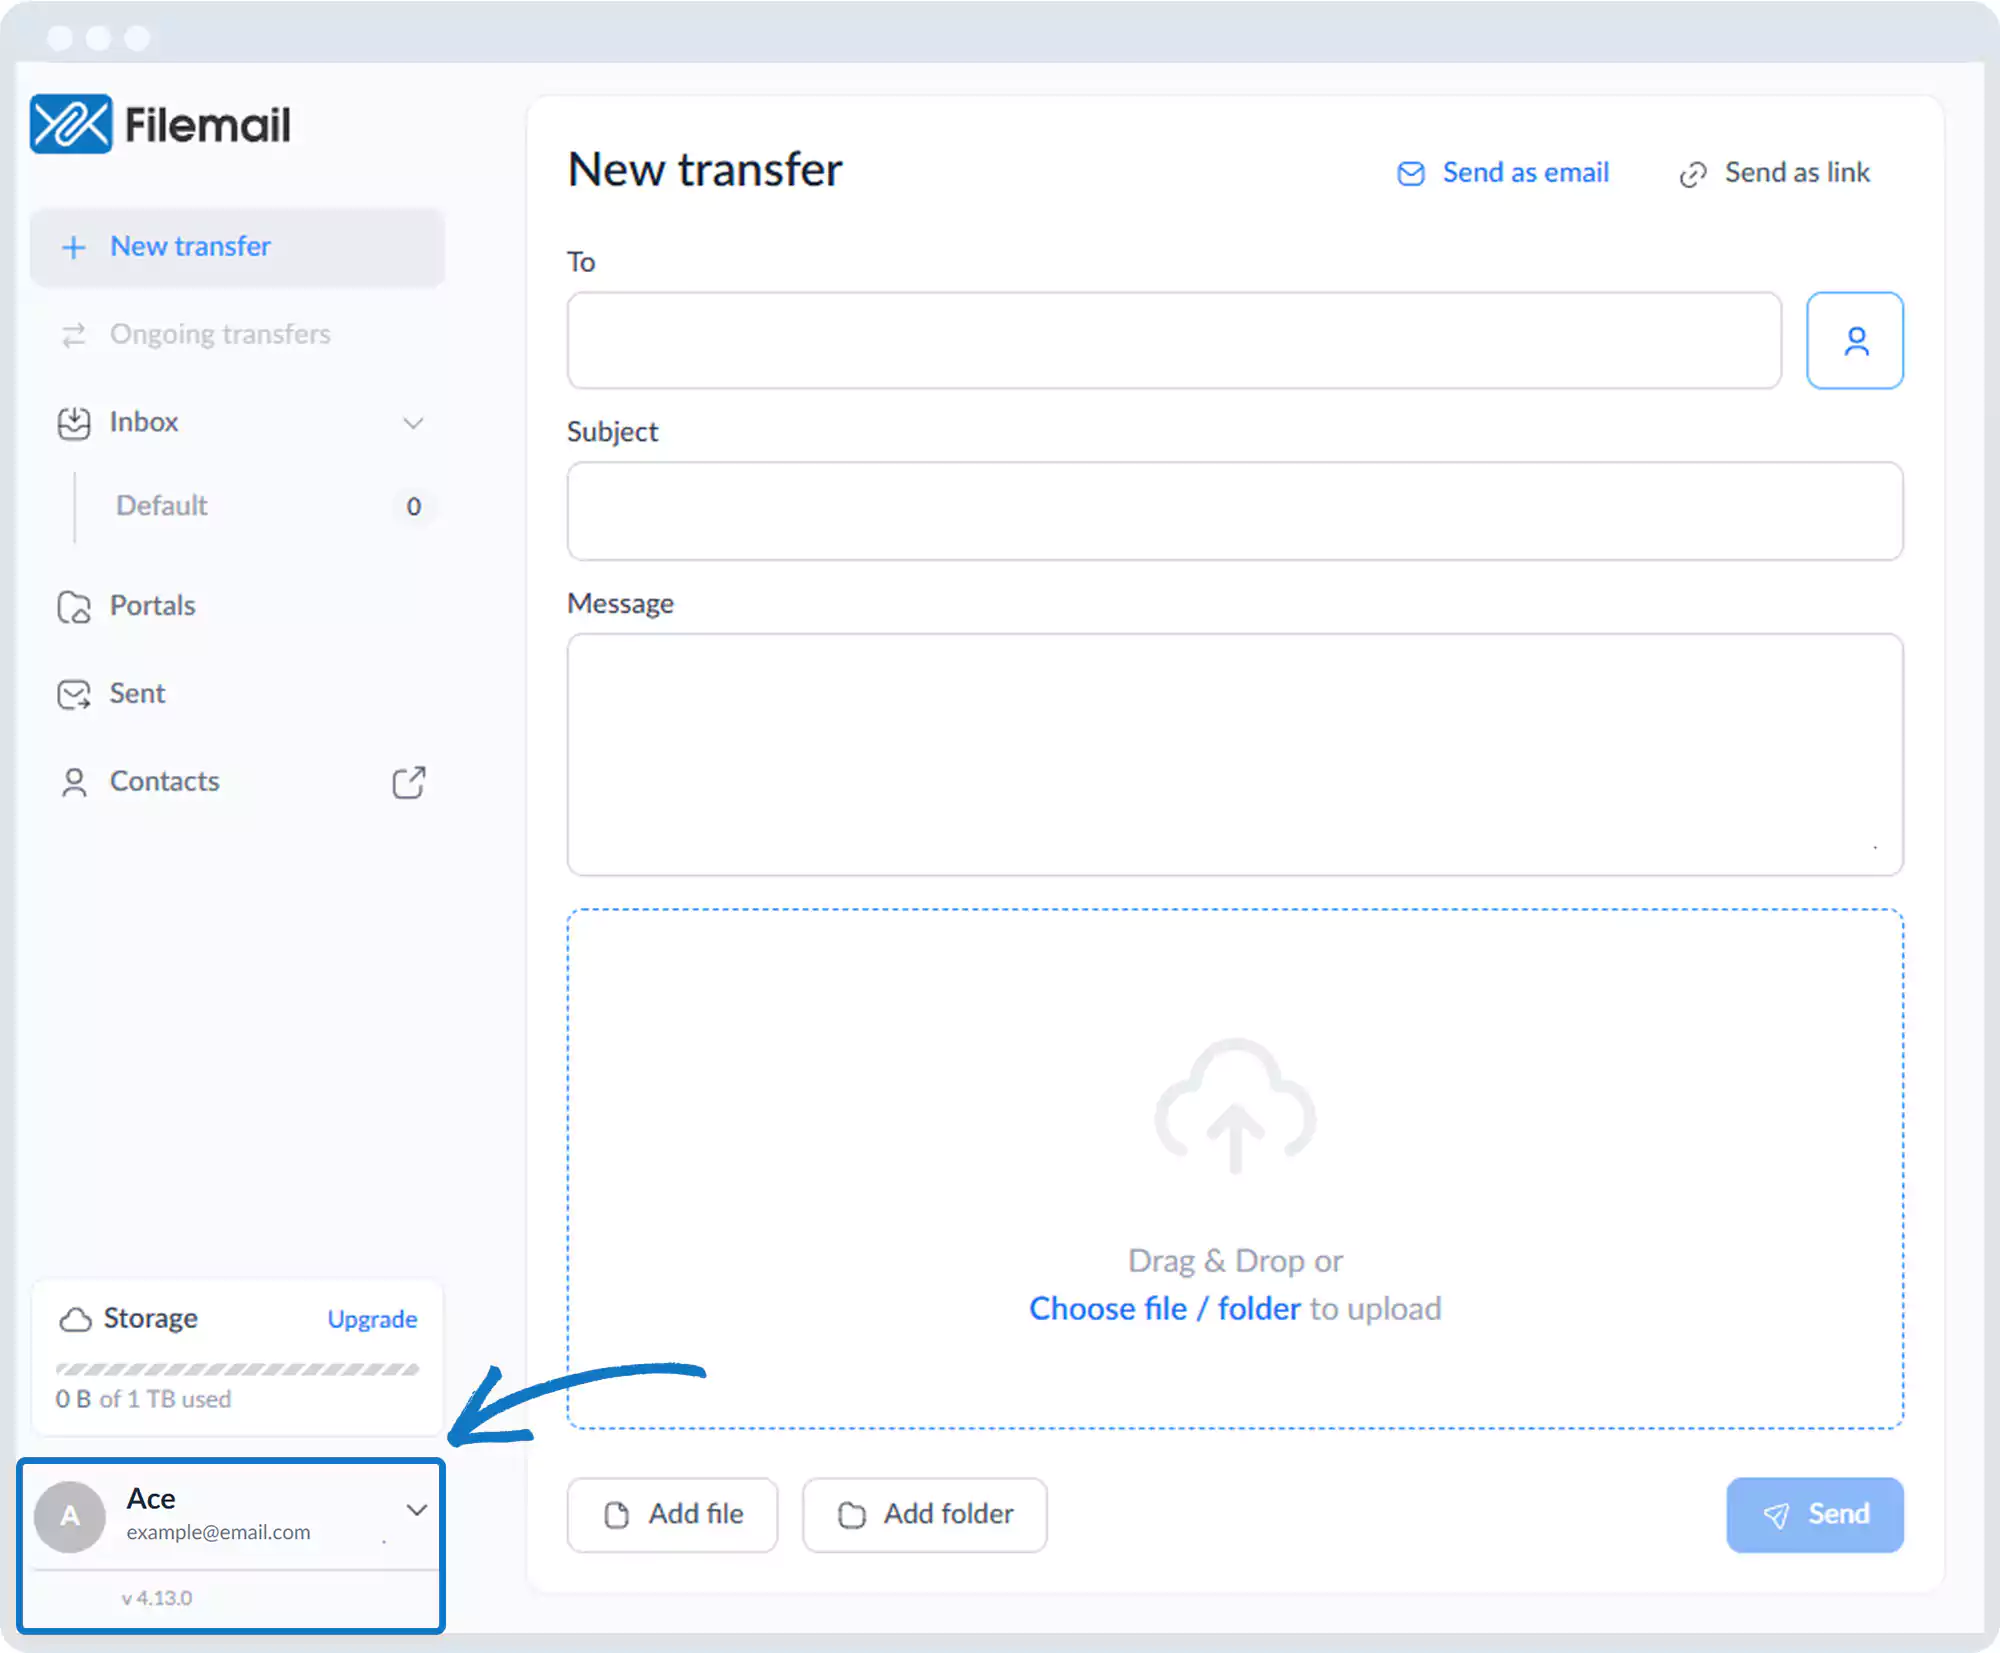The height and width of the screenshot is (1653, 2000).
Task: Collapse the Inbox chevron
Action: click(413, 423)
